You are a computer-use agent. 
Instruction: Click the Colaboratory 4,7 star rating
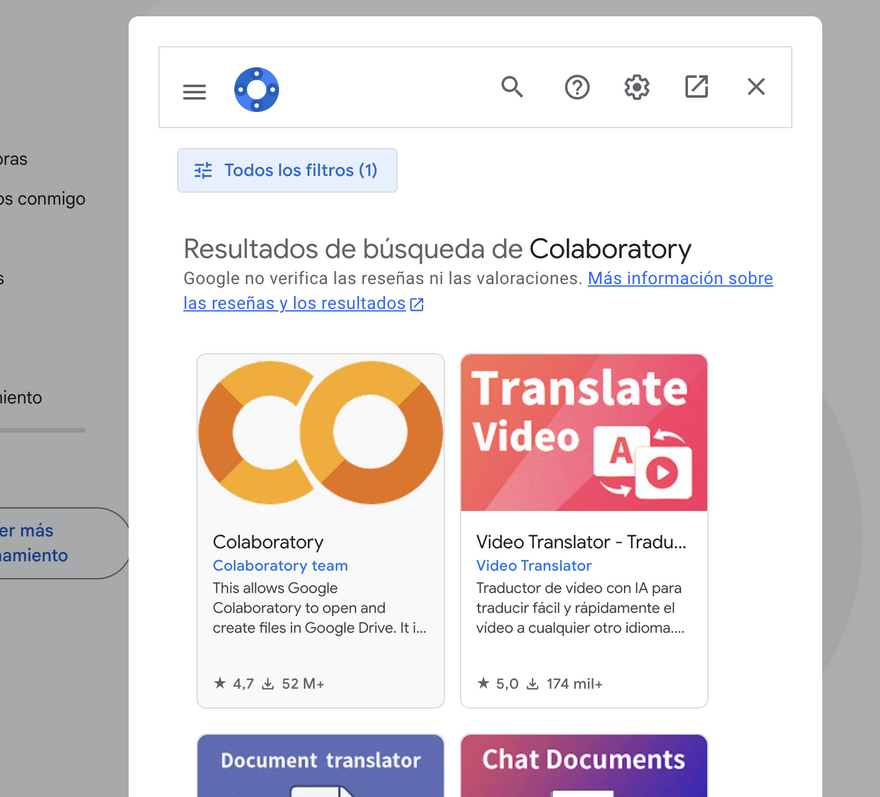coord(233,684)
